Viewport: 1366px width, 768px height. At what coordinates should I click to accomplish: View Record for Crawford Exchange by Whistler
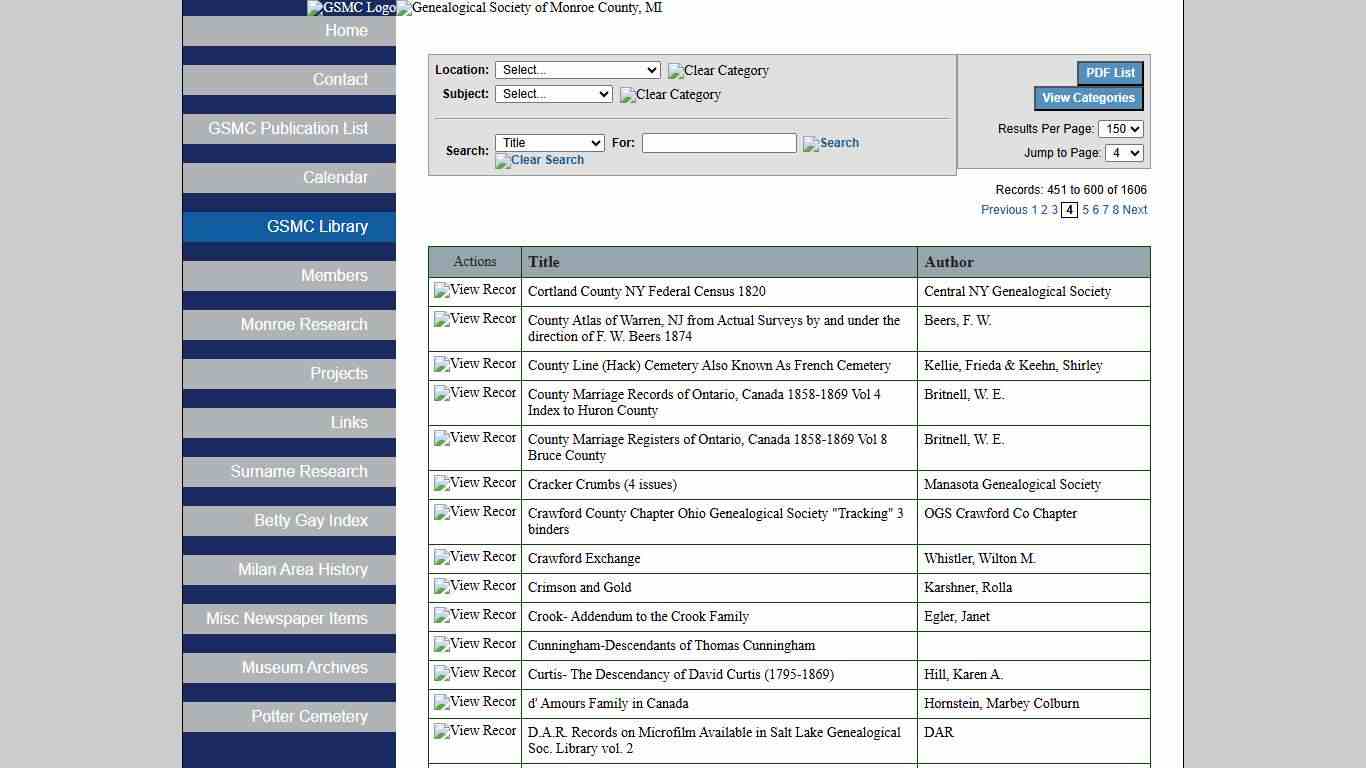coord(474,559)
